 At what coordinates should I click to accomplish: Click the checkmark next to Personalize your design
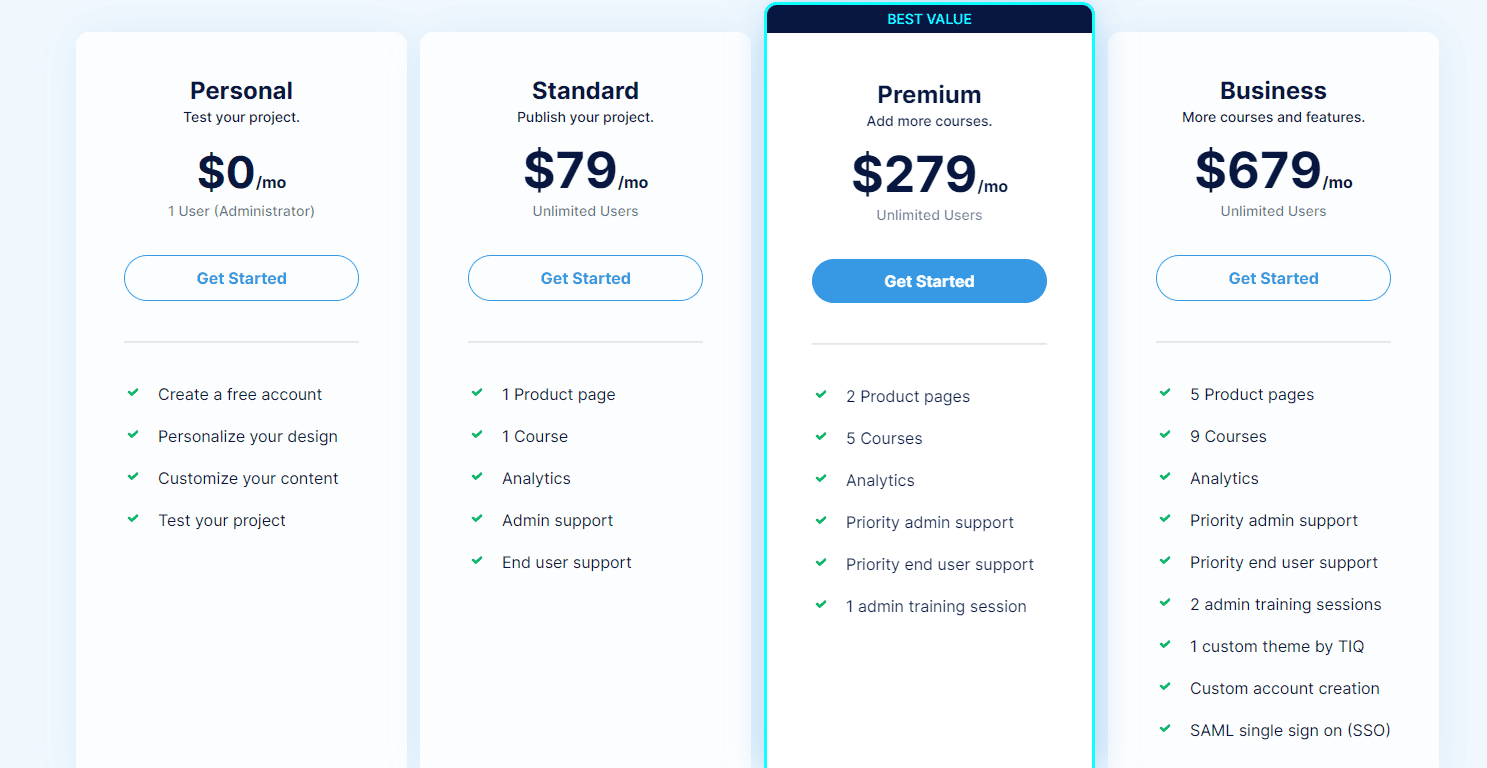point(133,436)
